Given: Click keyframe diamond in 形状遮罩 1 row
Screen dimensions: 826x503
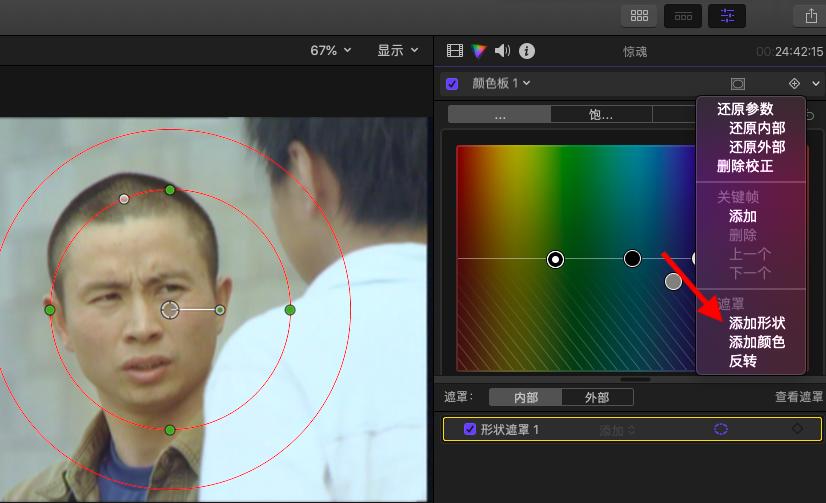Looking at the screenshot, I should [x=798, y=429].
